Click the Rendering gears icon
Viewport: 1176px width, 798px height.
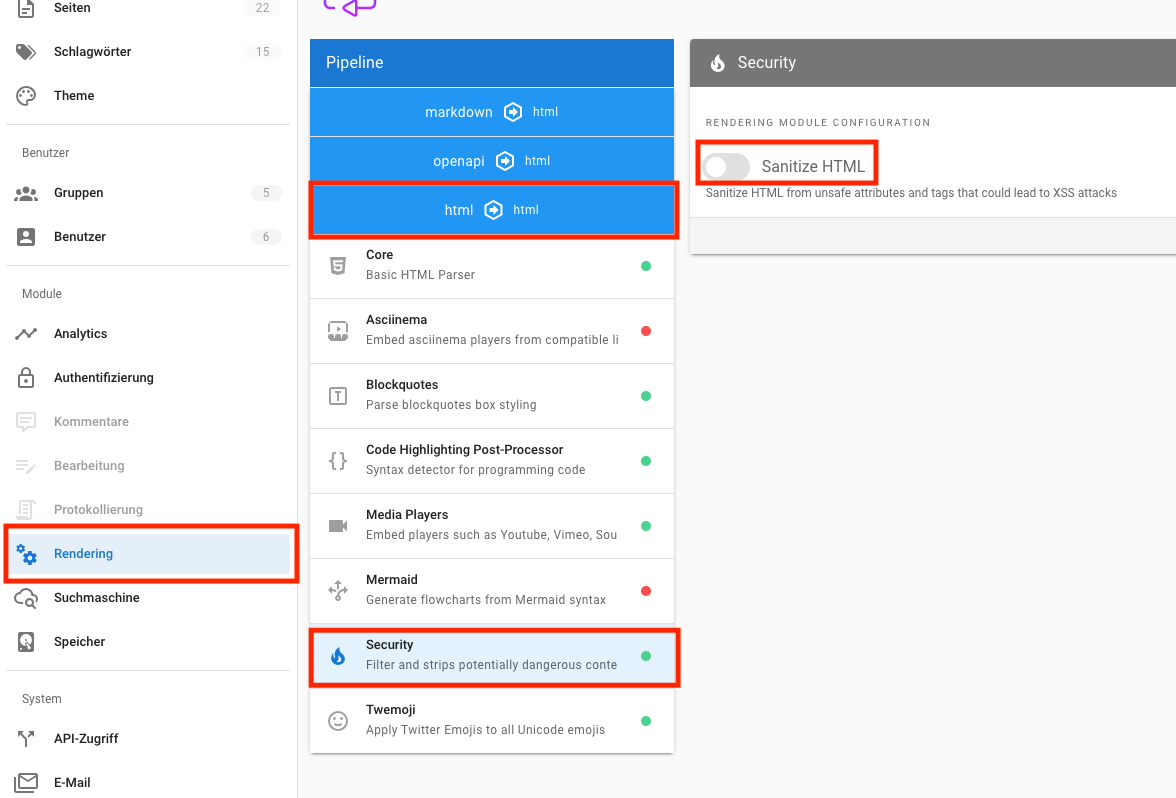pos(26,554)
